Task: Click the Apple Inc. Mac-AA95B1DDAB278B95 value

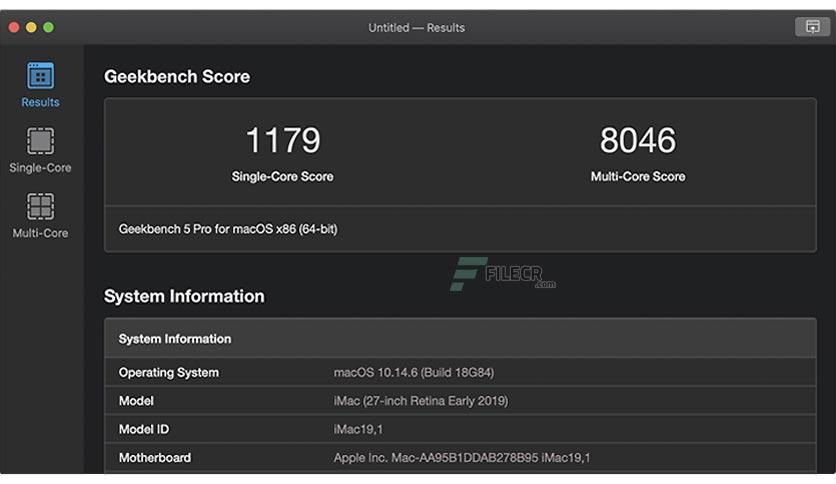Action: 462,458
